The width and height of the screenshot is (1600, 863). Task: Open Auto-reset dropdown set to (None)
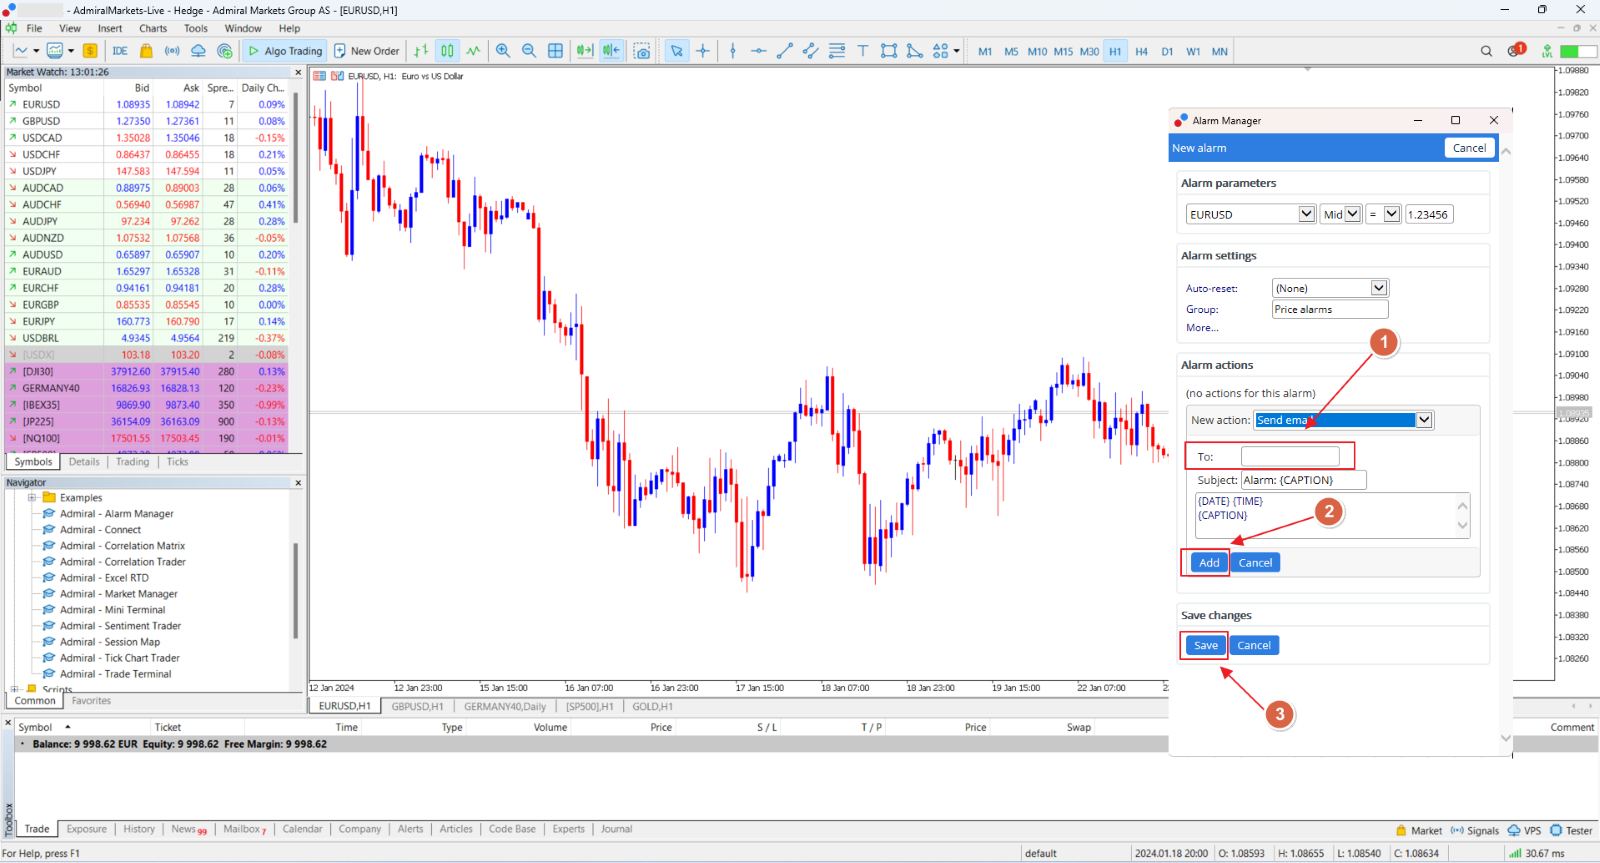(x=1330, y=288)
